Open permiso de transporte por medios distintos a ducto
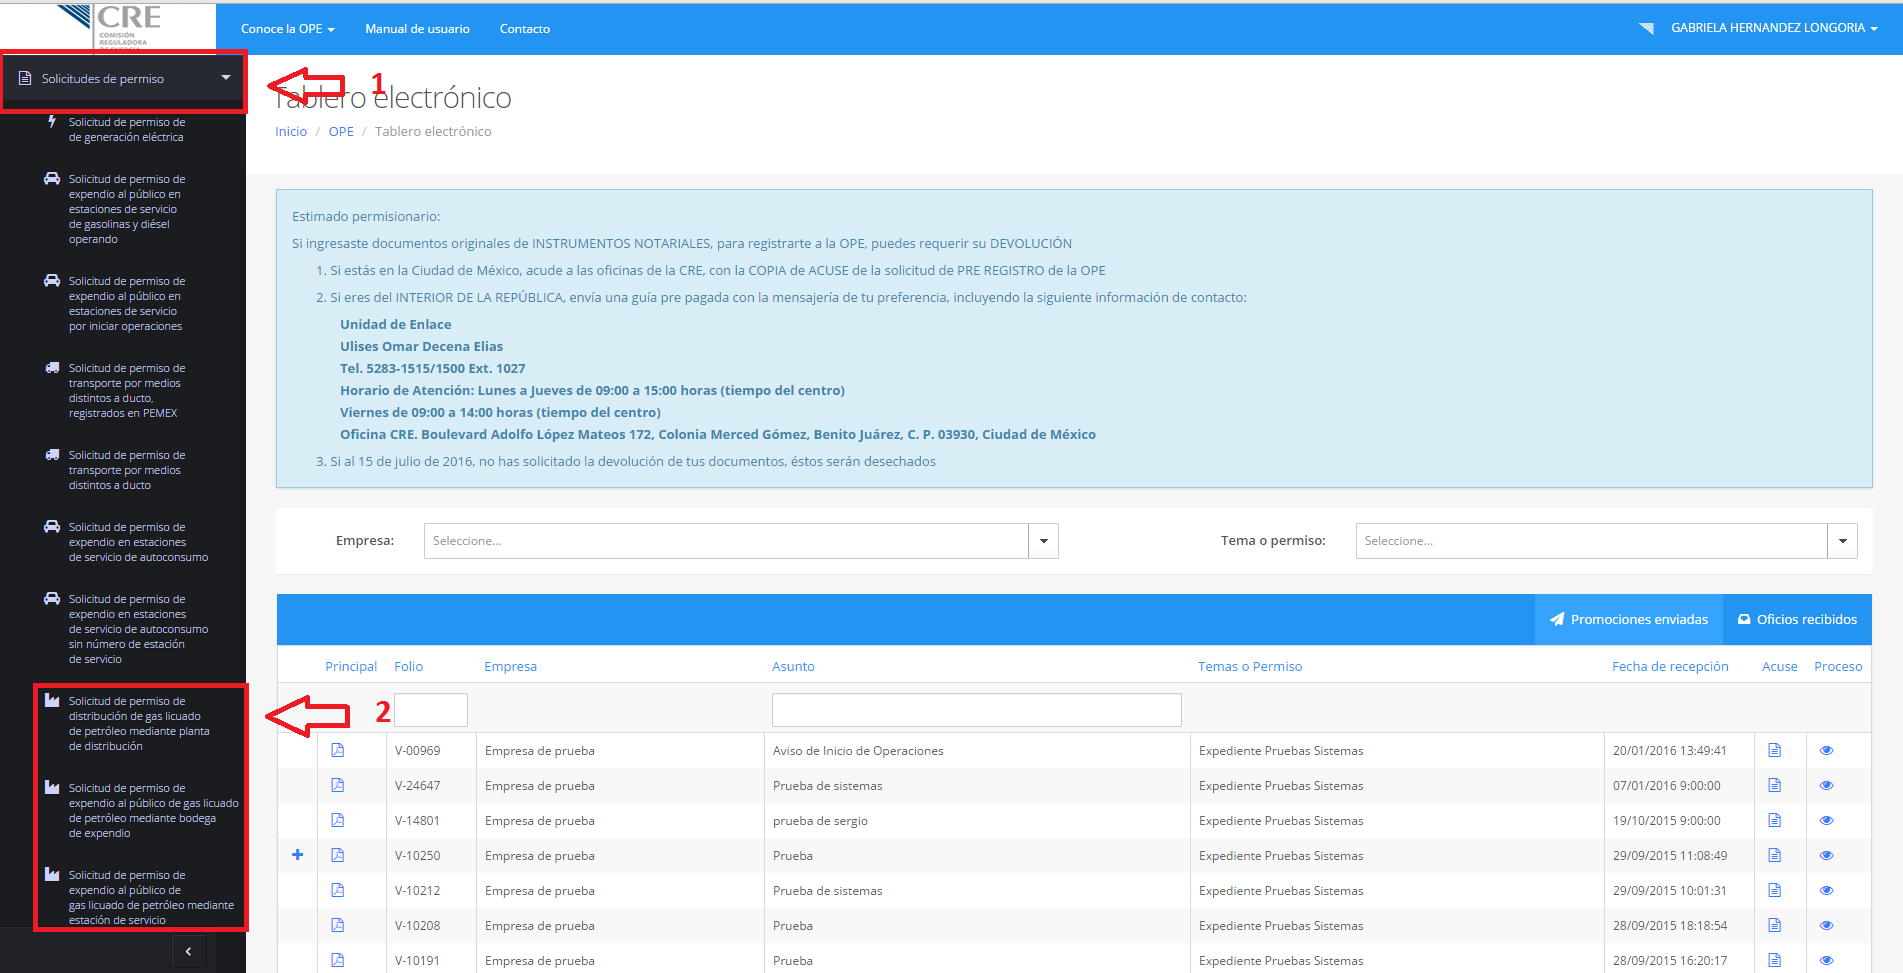1903x973 pixels. [x=126, y=470]
